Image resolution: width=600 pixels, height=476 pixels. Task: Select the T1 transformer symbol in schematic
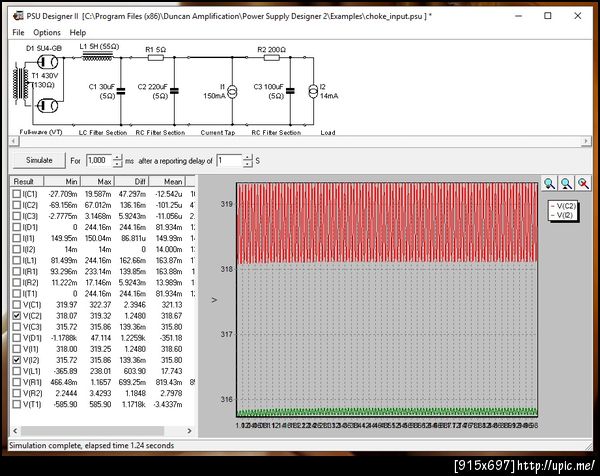pos(21,84)
